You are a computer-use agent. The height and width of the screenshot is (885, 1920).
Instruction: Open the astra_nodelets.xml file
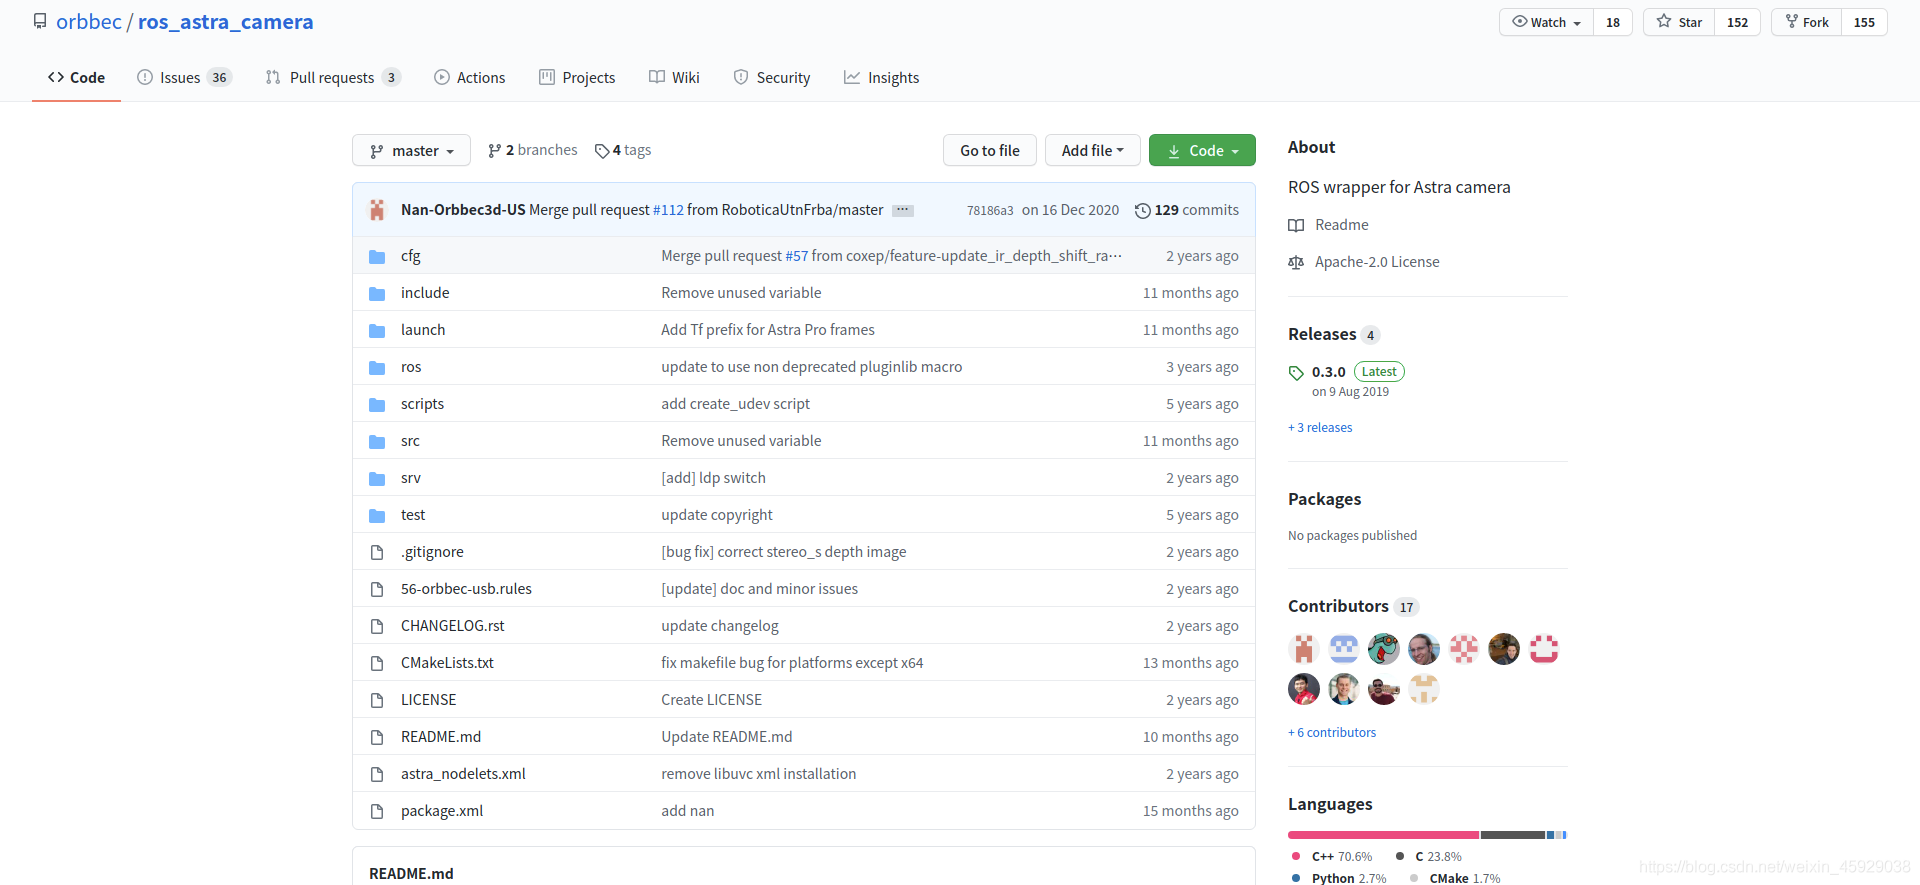tap(463, 774)
